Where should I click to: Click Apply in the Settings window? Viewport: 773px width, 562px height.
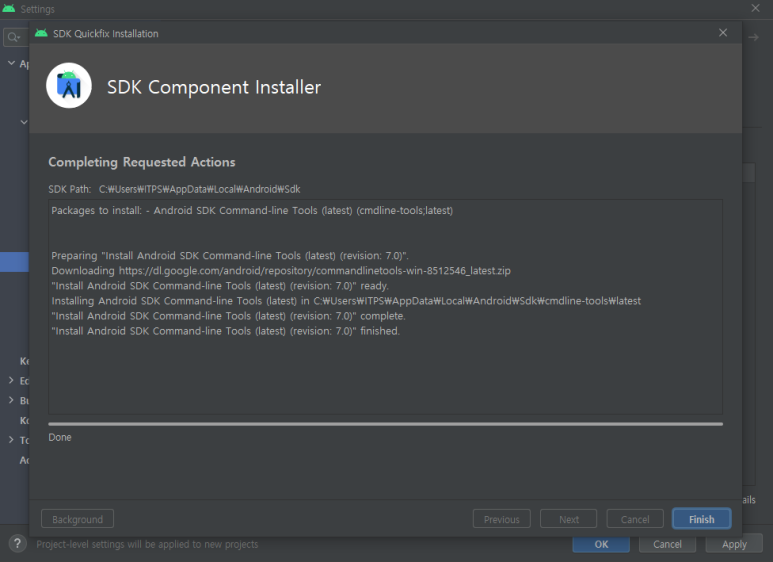tap(734, 544)
